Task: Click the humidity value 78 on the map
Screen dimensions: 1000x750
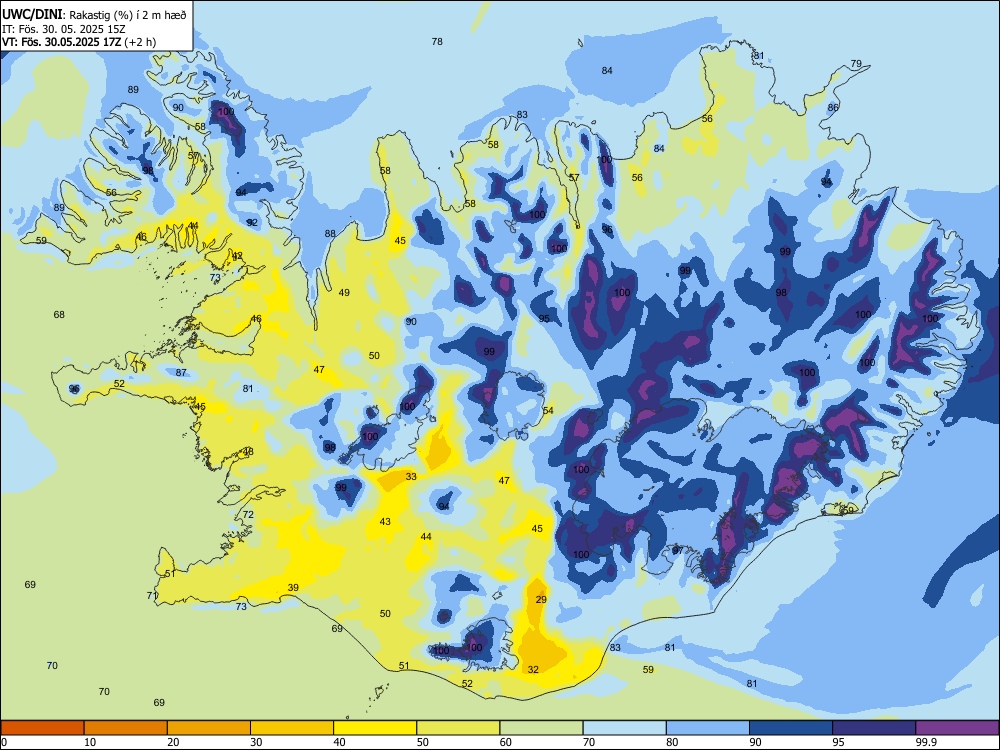Action: click(437, 41)
